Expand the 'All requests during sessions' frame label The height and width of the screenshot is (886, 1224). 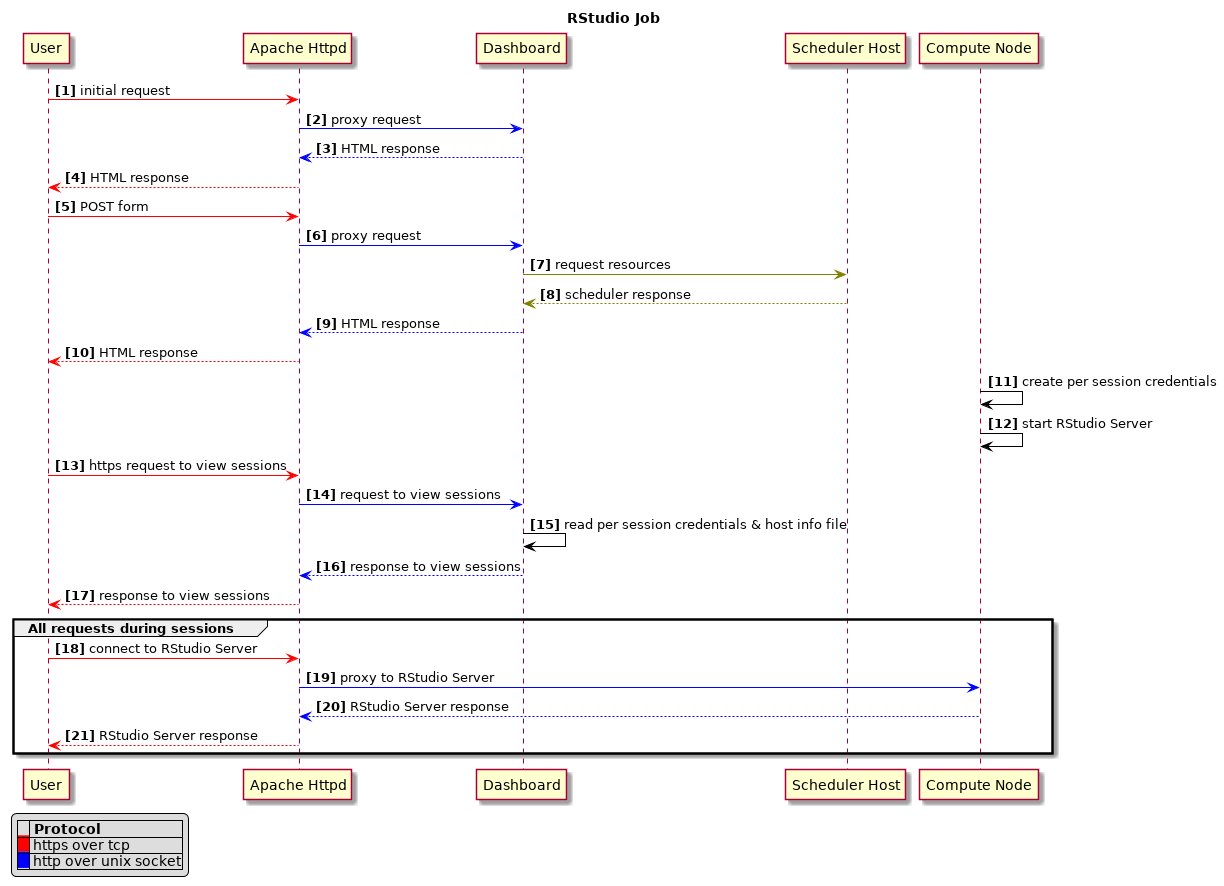coord(130,628)
